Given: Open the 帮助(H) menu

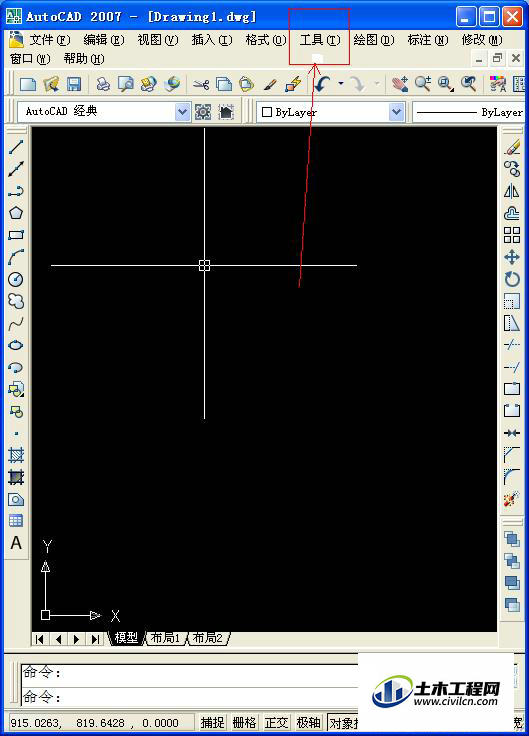Looking at the screenshot, I should coord(84,59).
